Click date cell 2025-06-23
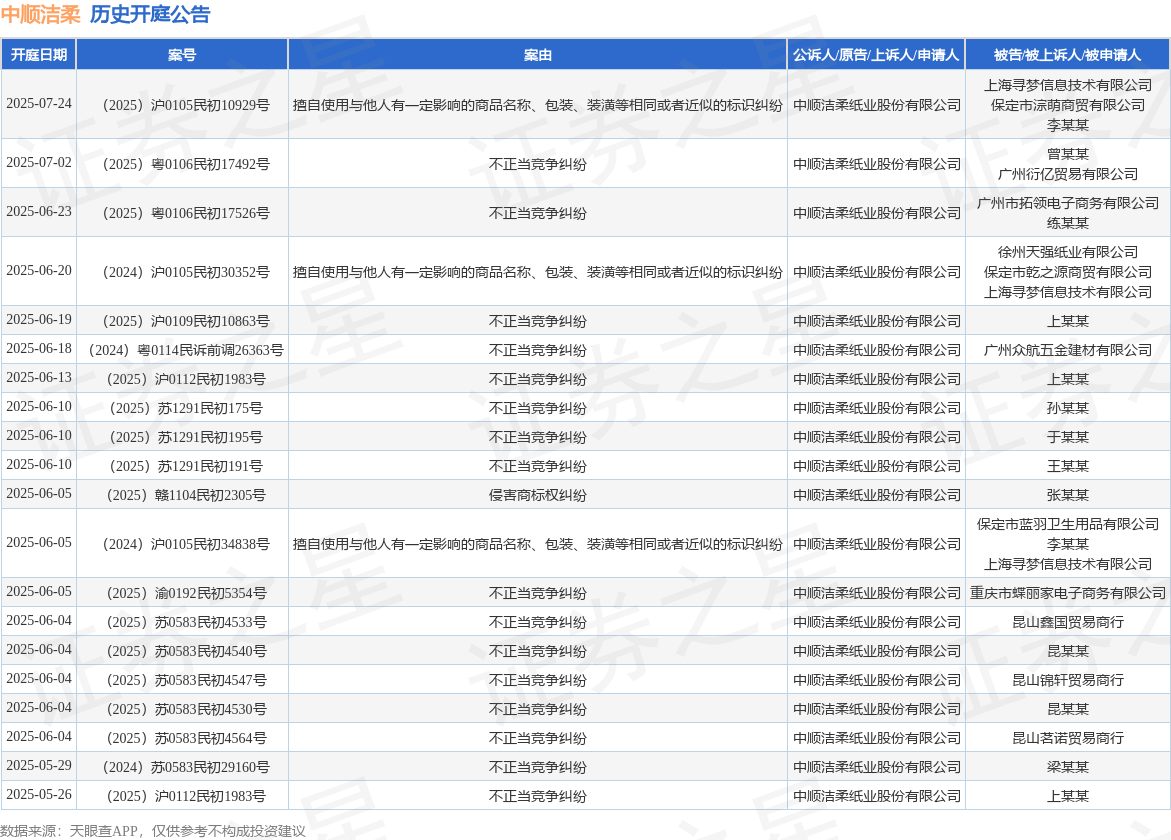Screen dimensions: 1171x840 pos(39,212)
